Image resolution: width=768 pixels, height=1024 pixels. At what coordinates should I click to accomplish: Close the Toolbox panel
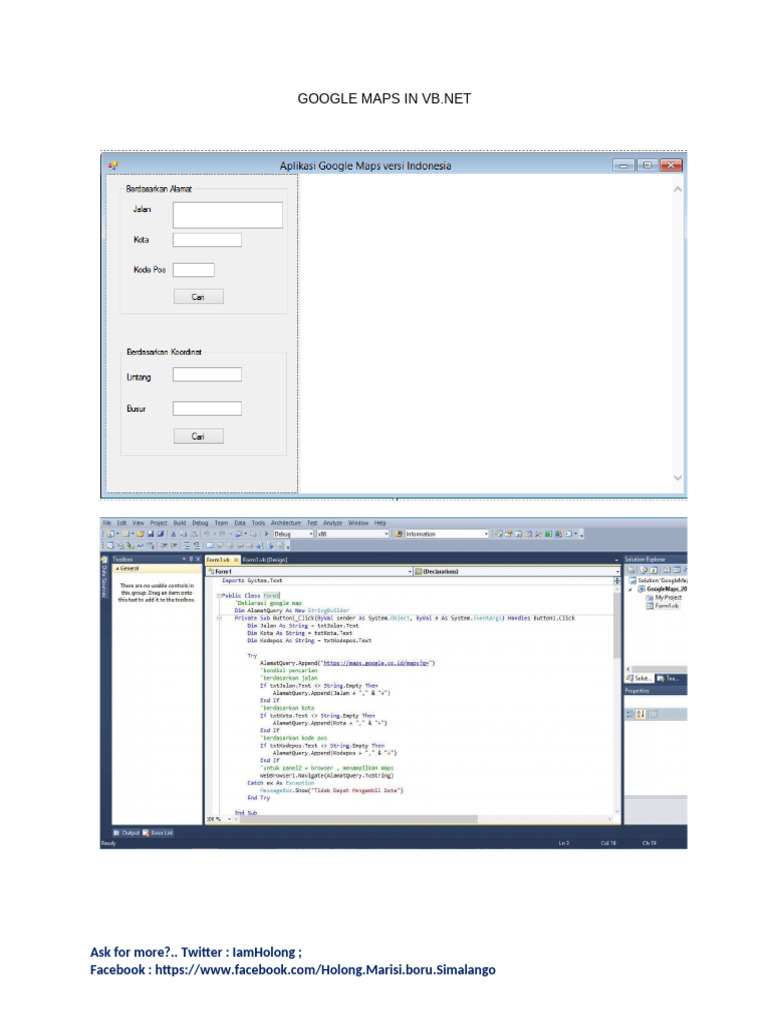pyautogui.click(x=199, y=559)
